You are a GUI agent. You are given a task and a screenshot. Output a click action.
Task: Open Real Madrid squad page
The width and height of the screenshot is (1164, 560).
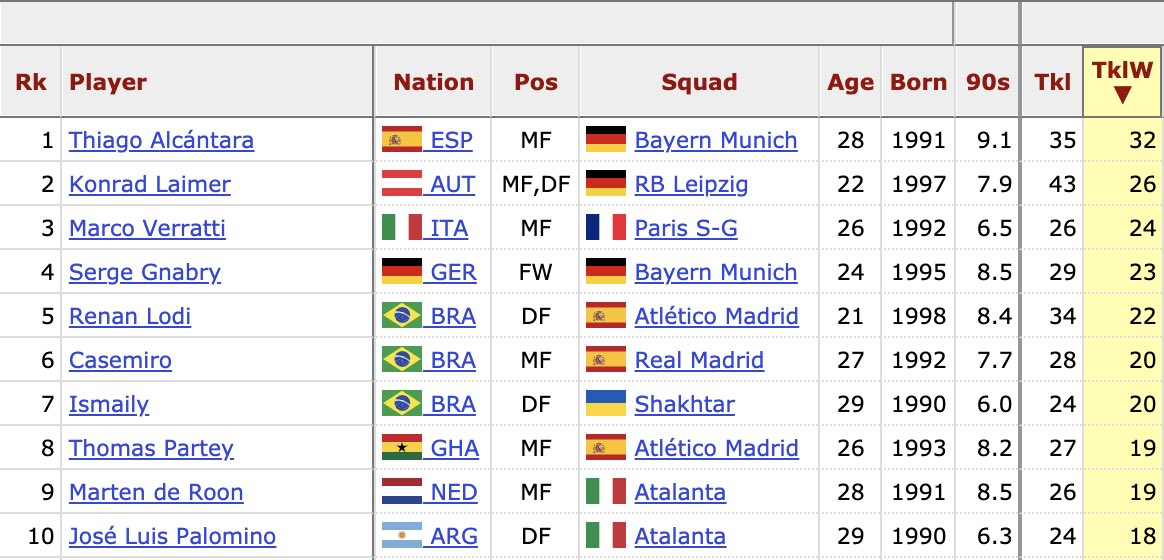[699, 360]
